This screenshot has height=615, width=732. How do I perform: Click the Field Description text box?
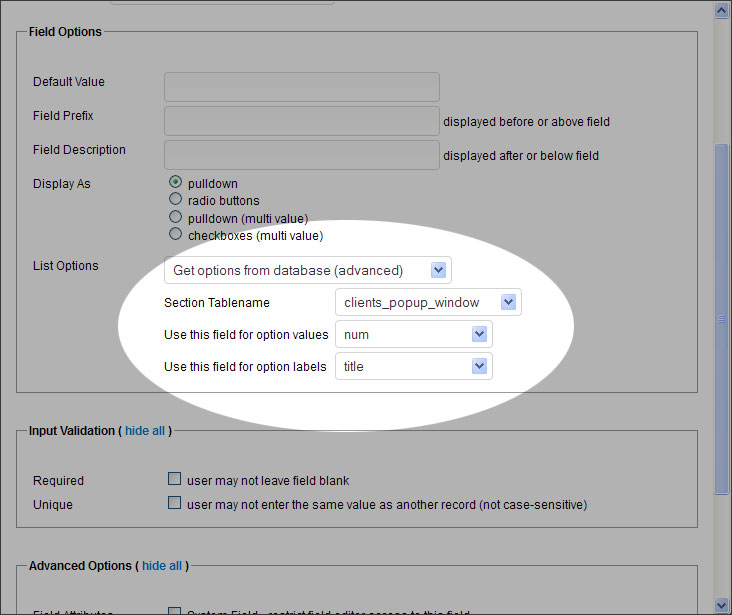pos(301,155)
